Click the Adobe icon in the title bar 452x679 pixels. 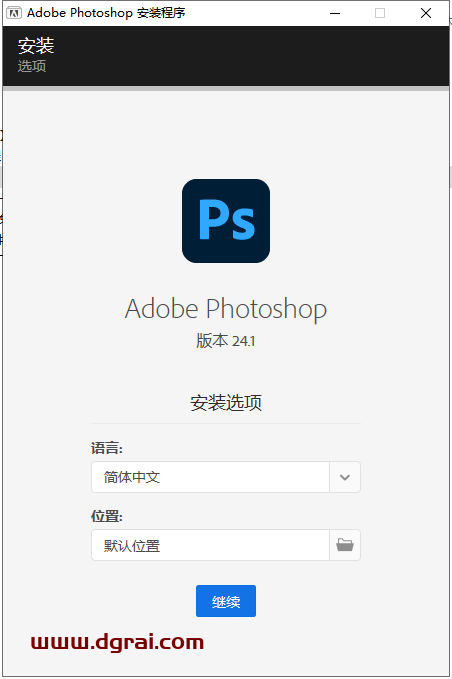click(x=14, y=13)
